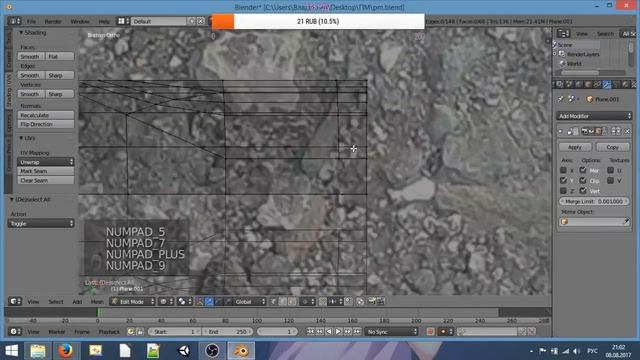Open outliner editor type selector icon
Viewport: 640px width, 360px height.
[563, 33]
